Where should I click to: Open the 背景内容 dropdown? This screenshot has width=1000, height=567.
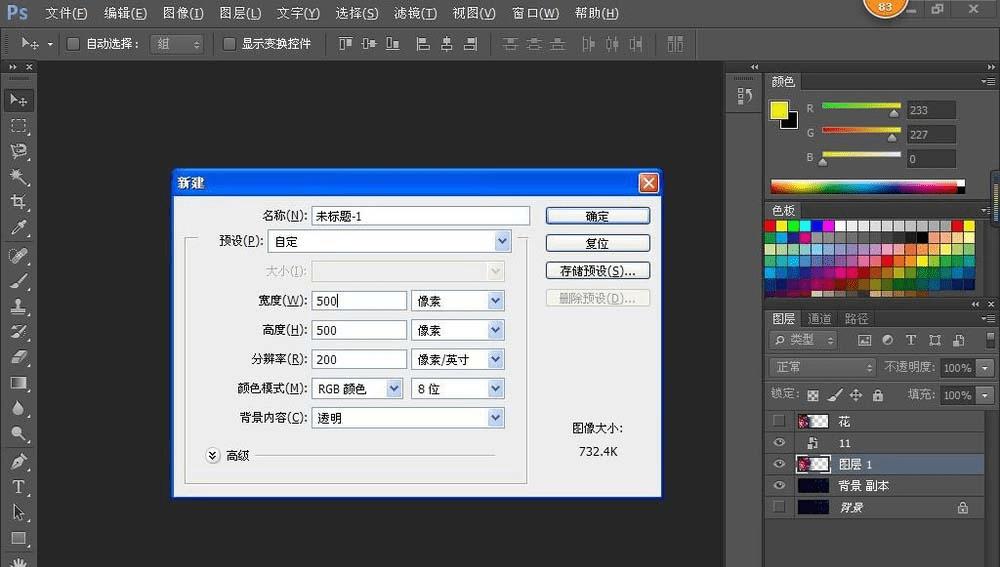[x=495, y=418]
